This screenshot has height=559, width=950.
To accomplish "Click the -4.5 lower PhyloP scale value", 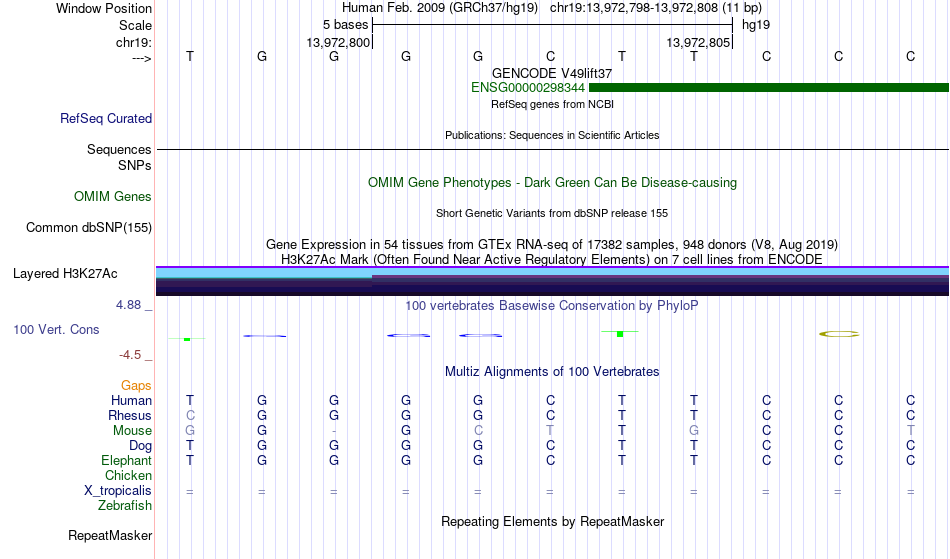I will (130, 355).
